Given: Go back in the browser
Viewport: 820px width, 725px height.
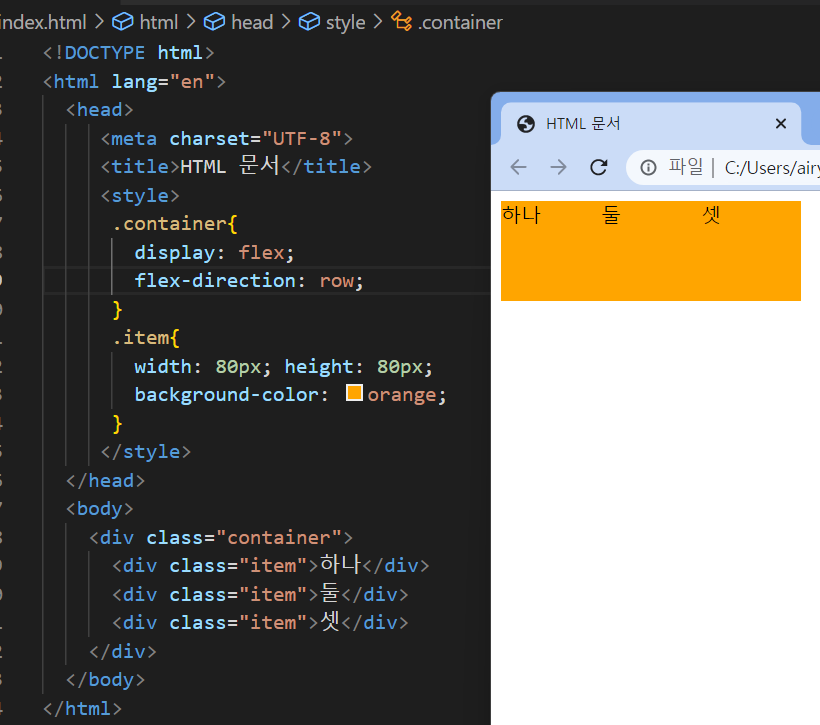Looking at the screenshot, I should [x=518, y=167].
